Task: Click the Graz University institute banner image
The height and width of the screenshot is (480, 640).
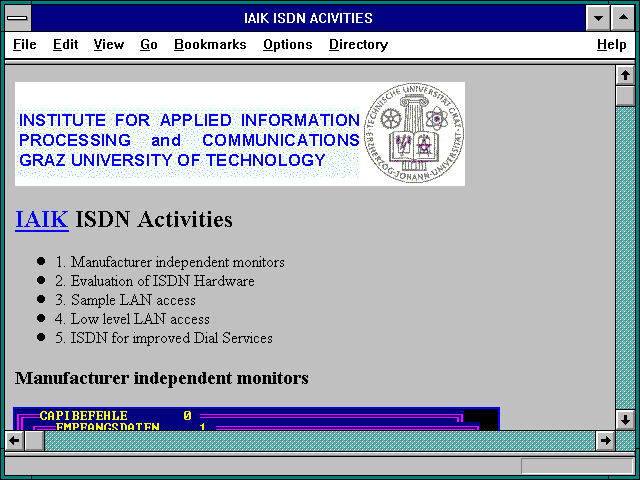Action: (240, 134)
